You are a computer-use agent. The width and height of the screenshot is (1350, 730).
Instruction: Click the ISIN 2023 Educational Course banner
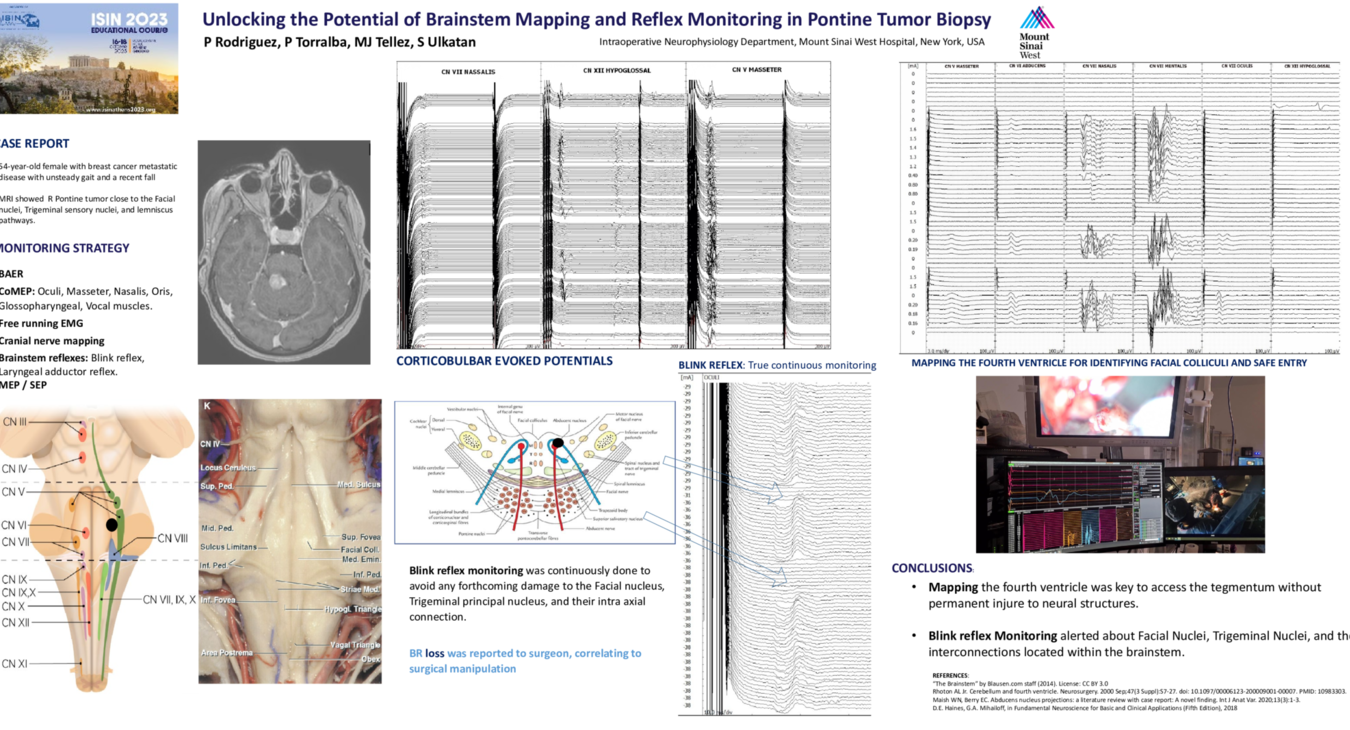[x=89, y=57]
